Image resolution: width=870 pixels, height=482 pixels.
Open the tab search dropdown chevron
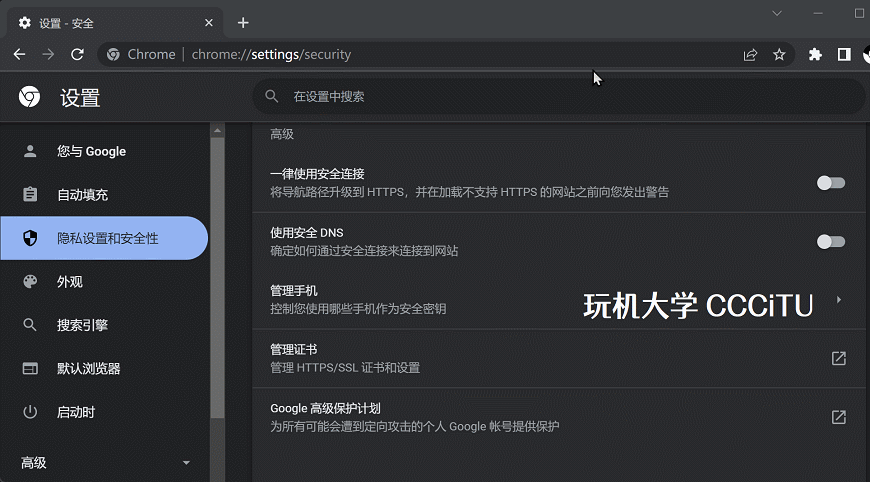coord(777,13)
